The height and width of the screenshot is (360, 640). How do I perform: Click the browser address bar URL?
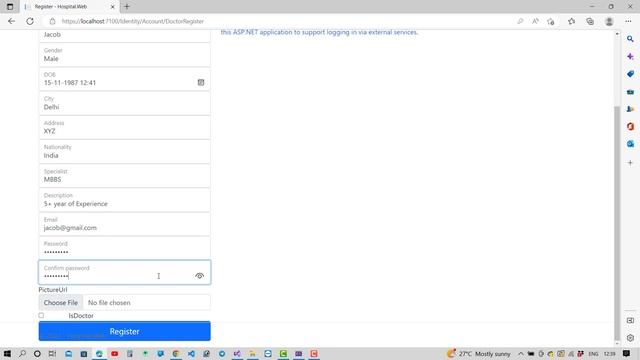click(133, 21)
